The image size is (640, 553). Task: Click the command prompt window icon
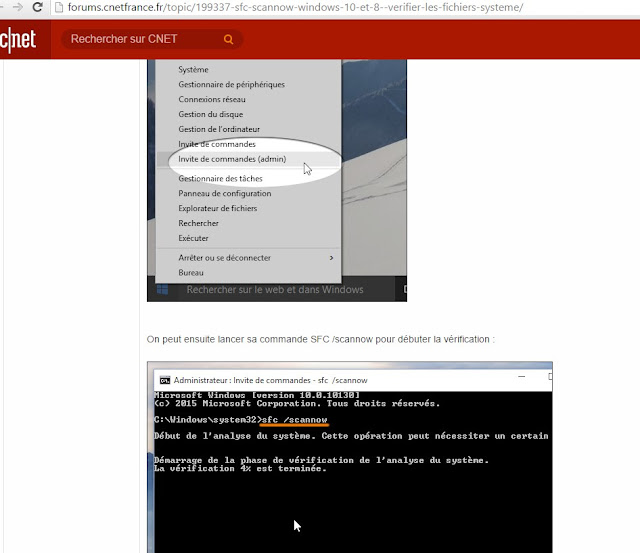click(165, 380)
